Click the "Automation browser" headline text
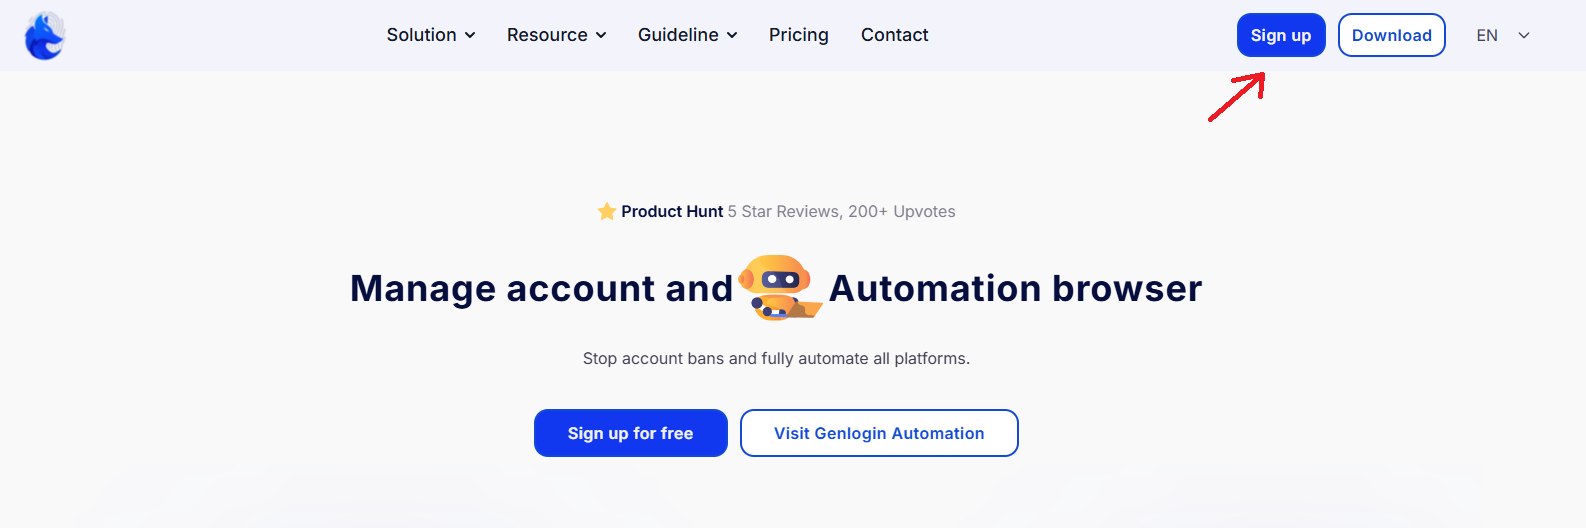Screen dimensions: 1586x528 click(x=1015, y=288)
